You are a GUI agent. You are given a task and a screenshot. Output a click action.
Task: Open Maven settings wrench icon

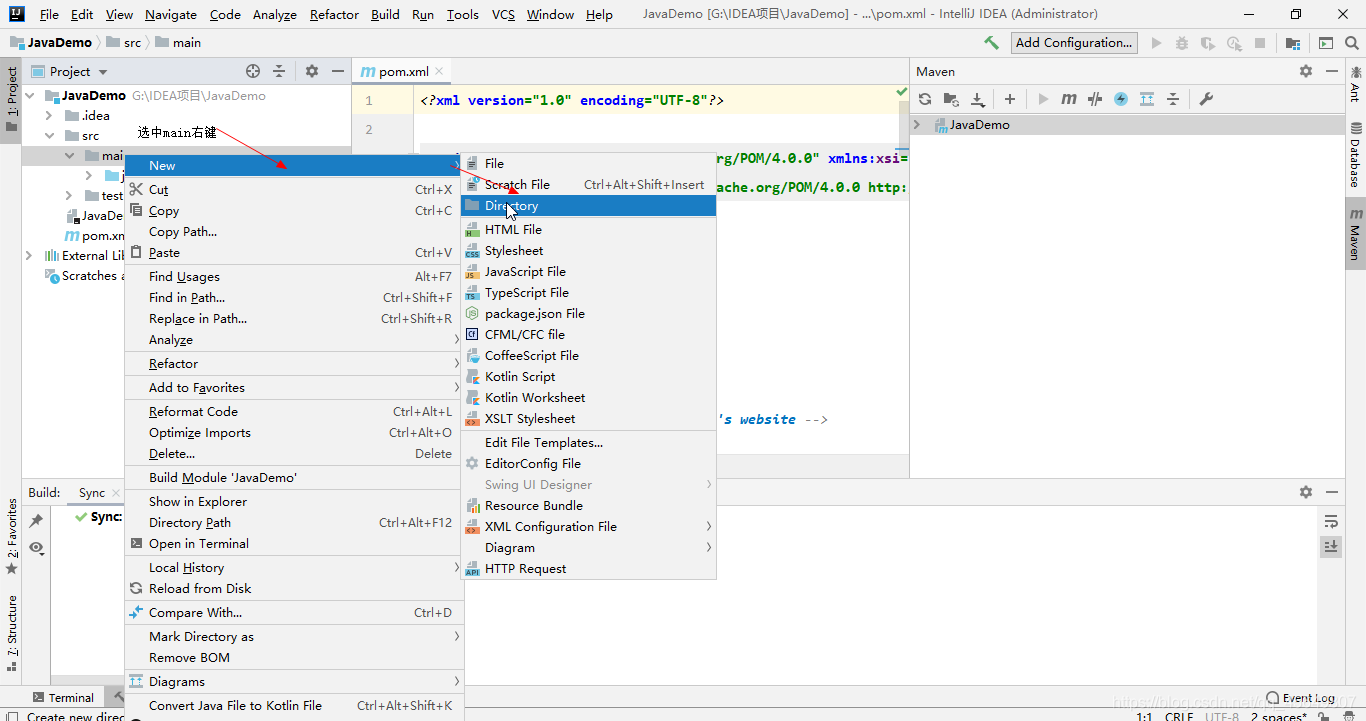(x=1206, y=99)
